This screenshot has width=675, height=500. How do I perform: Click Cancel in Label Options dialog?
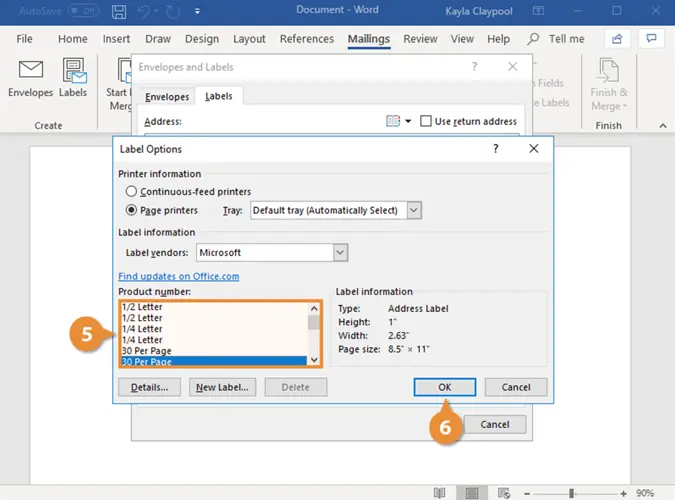tap(516, 387)
